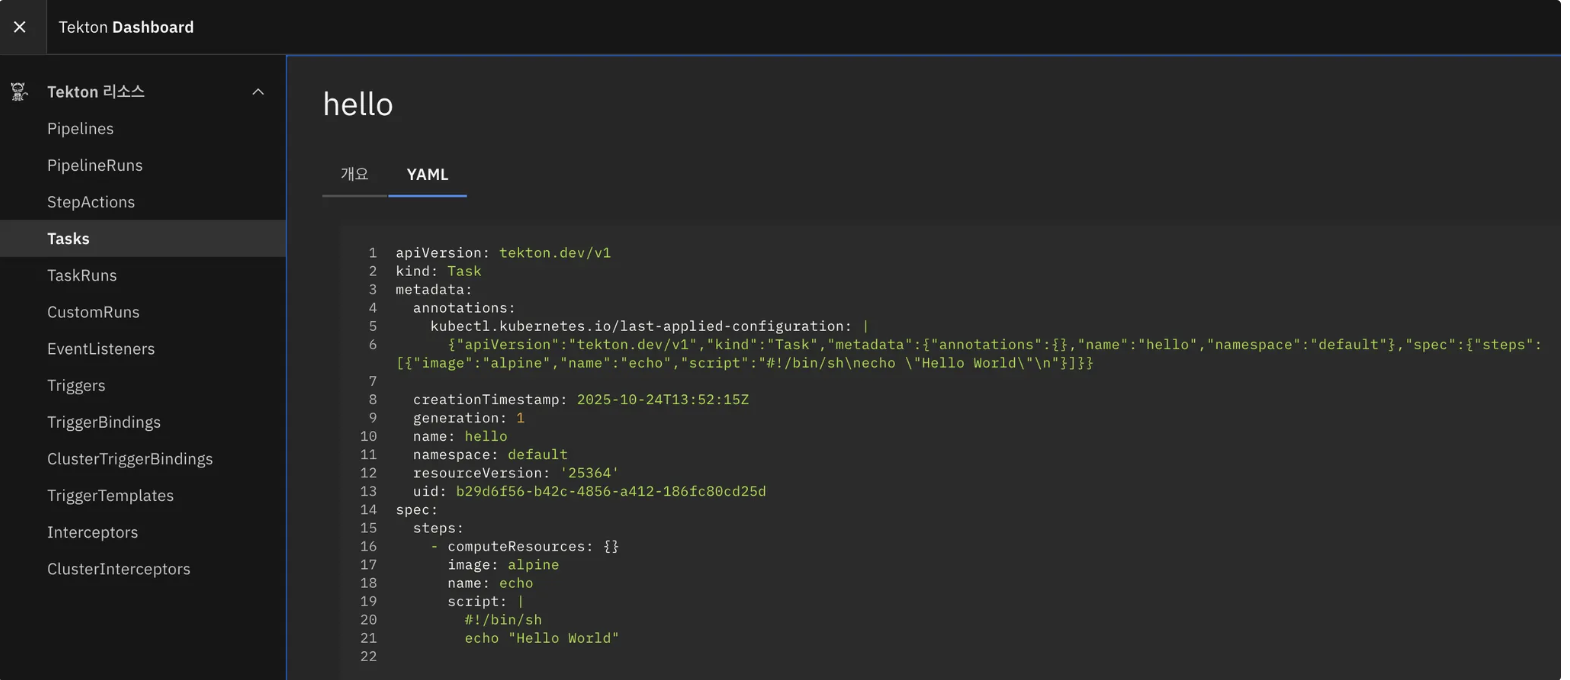Click the metadata: key on line 3
This screenshot has height=680, width=1570.
click(x=434, y=290)
